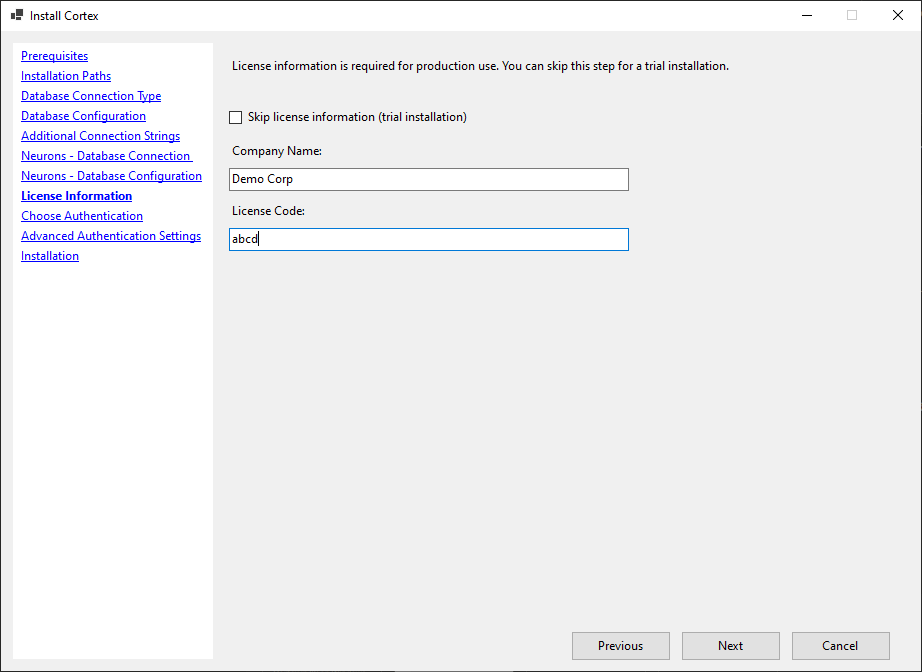Go to Installation Paths step
The image size is (922, 672).
point(66,76)
